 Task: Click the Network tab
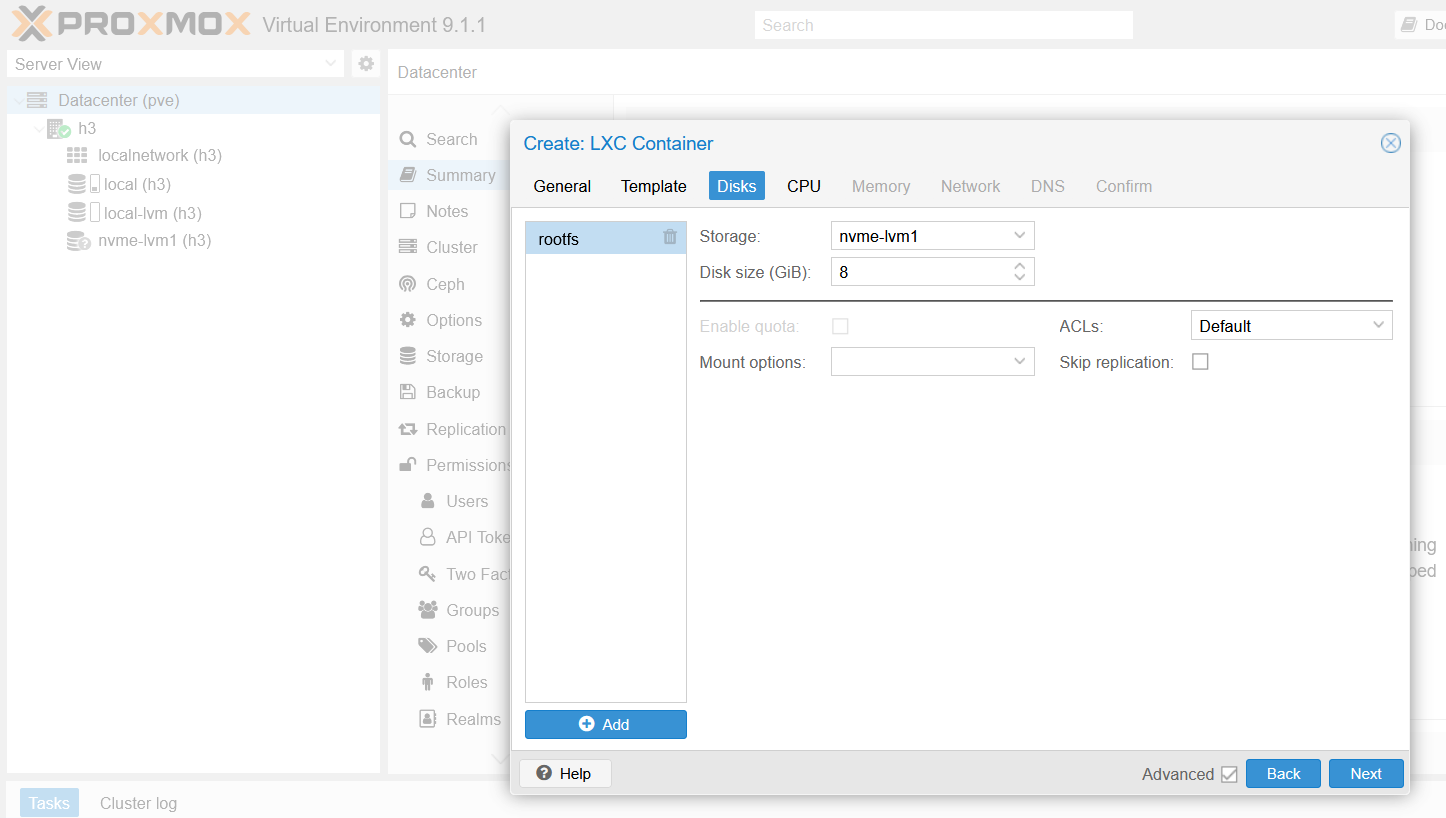(x=970, y=186)
